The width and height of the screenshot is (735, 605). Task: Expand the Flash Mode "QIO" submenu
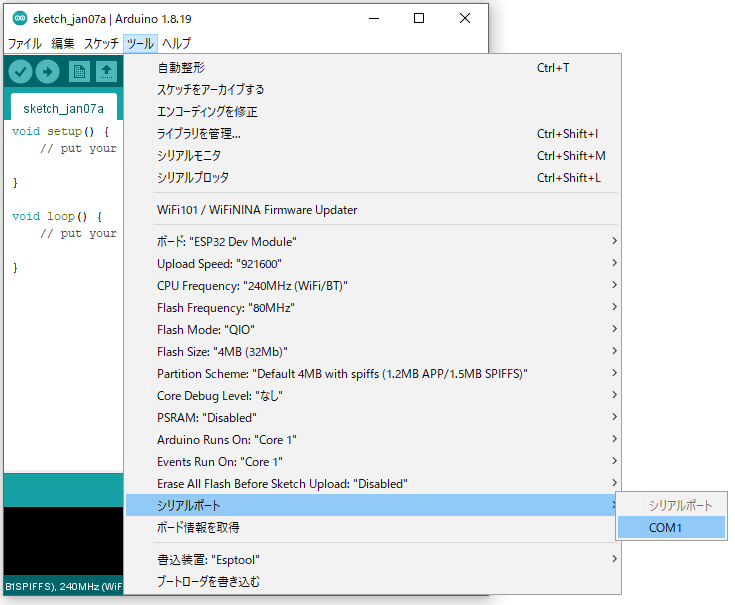(x=373, y=329)
